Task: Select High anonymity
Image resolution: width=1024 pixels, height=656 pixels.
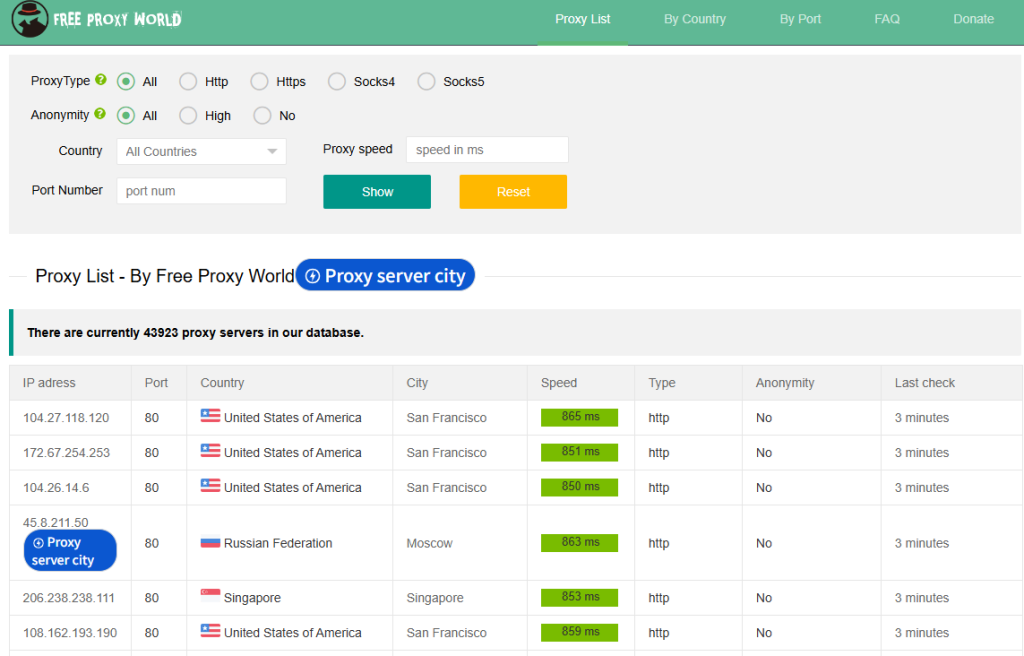Action: 188,116
